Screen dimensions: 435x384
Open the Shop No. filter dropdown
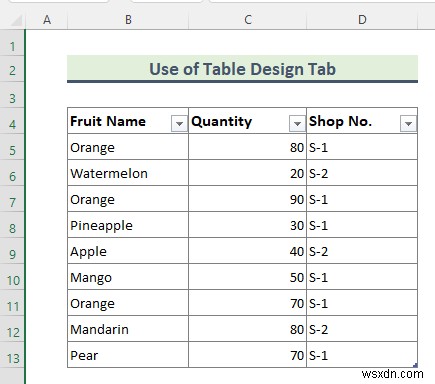click(408, 124)
